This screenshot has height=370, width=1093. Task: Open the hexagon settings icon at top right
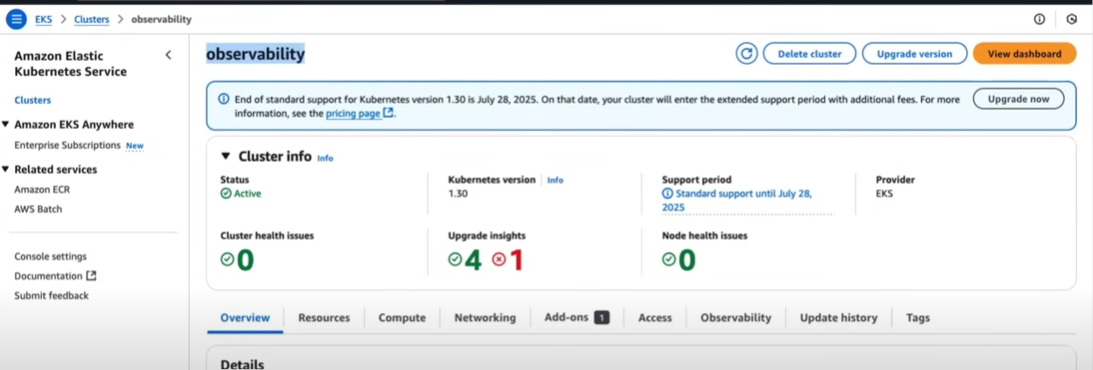[x=1072, y=20]
